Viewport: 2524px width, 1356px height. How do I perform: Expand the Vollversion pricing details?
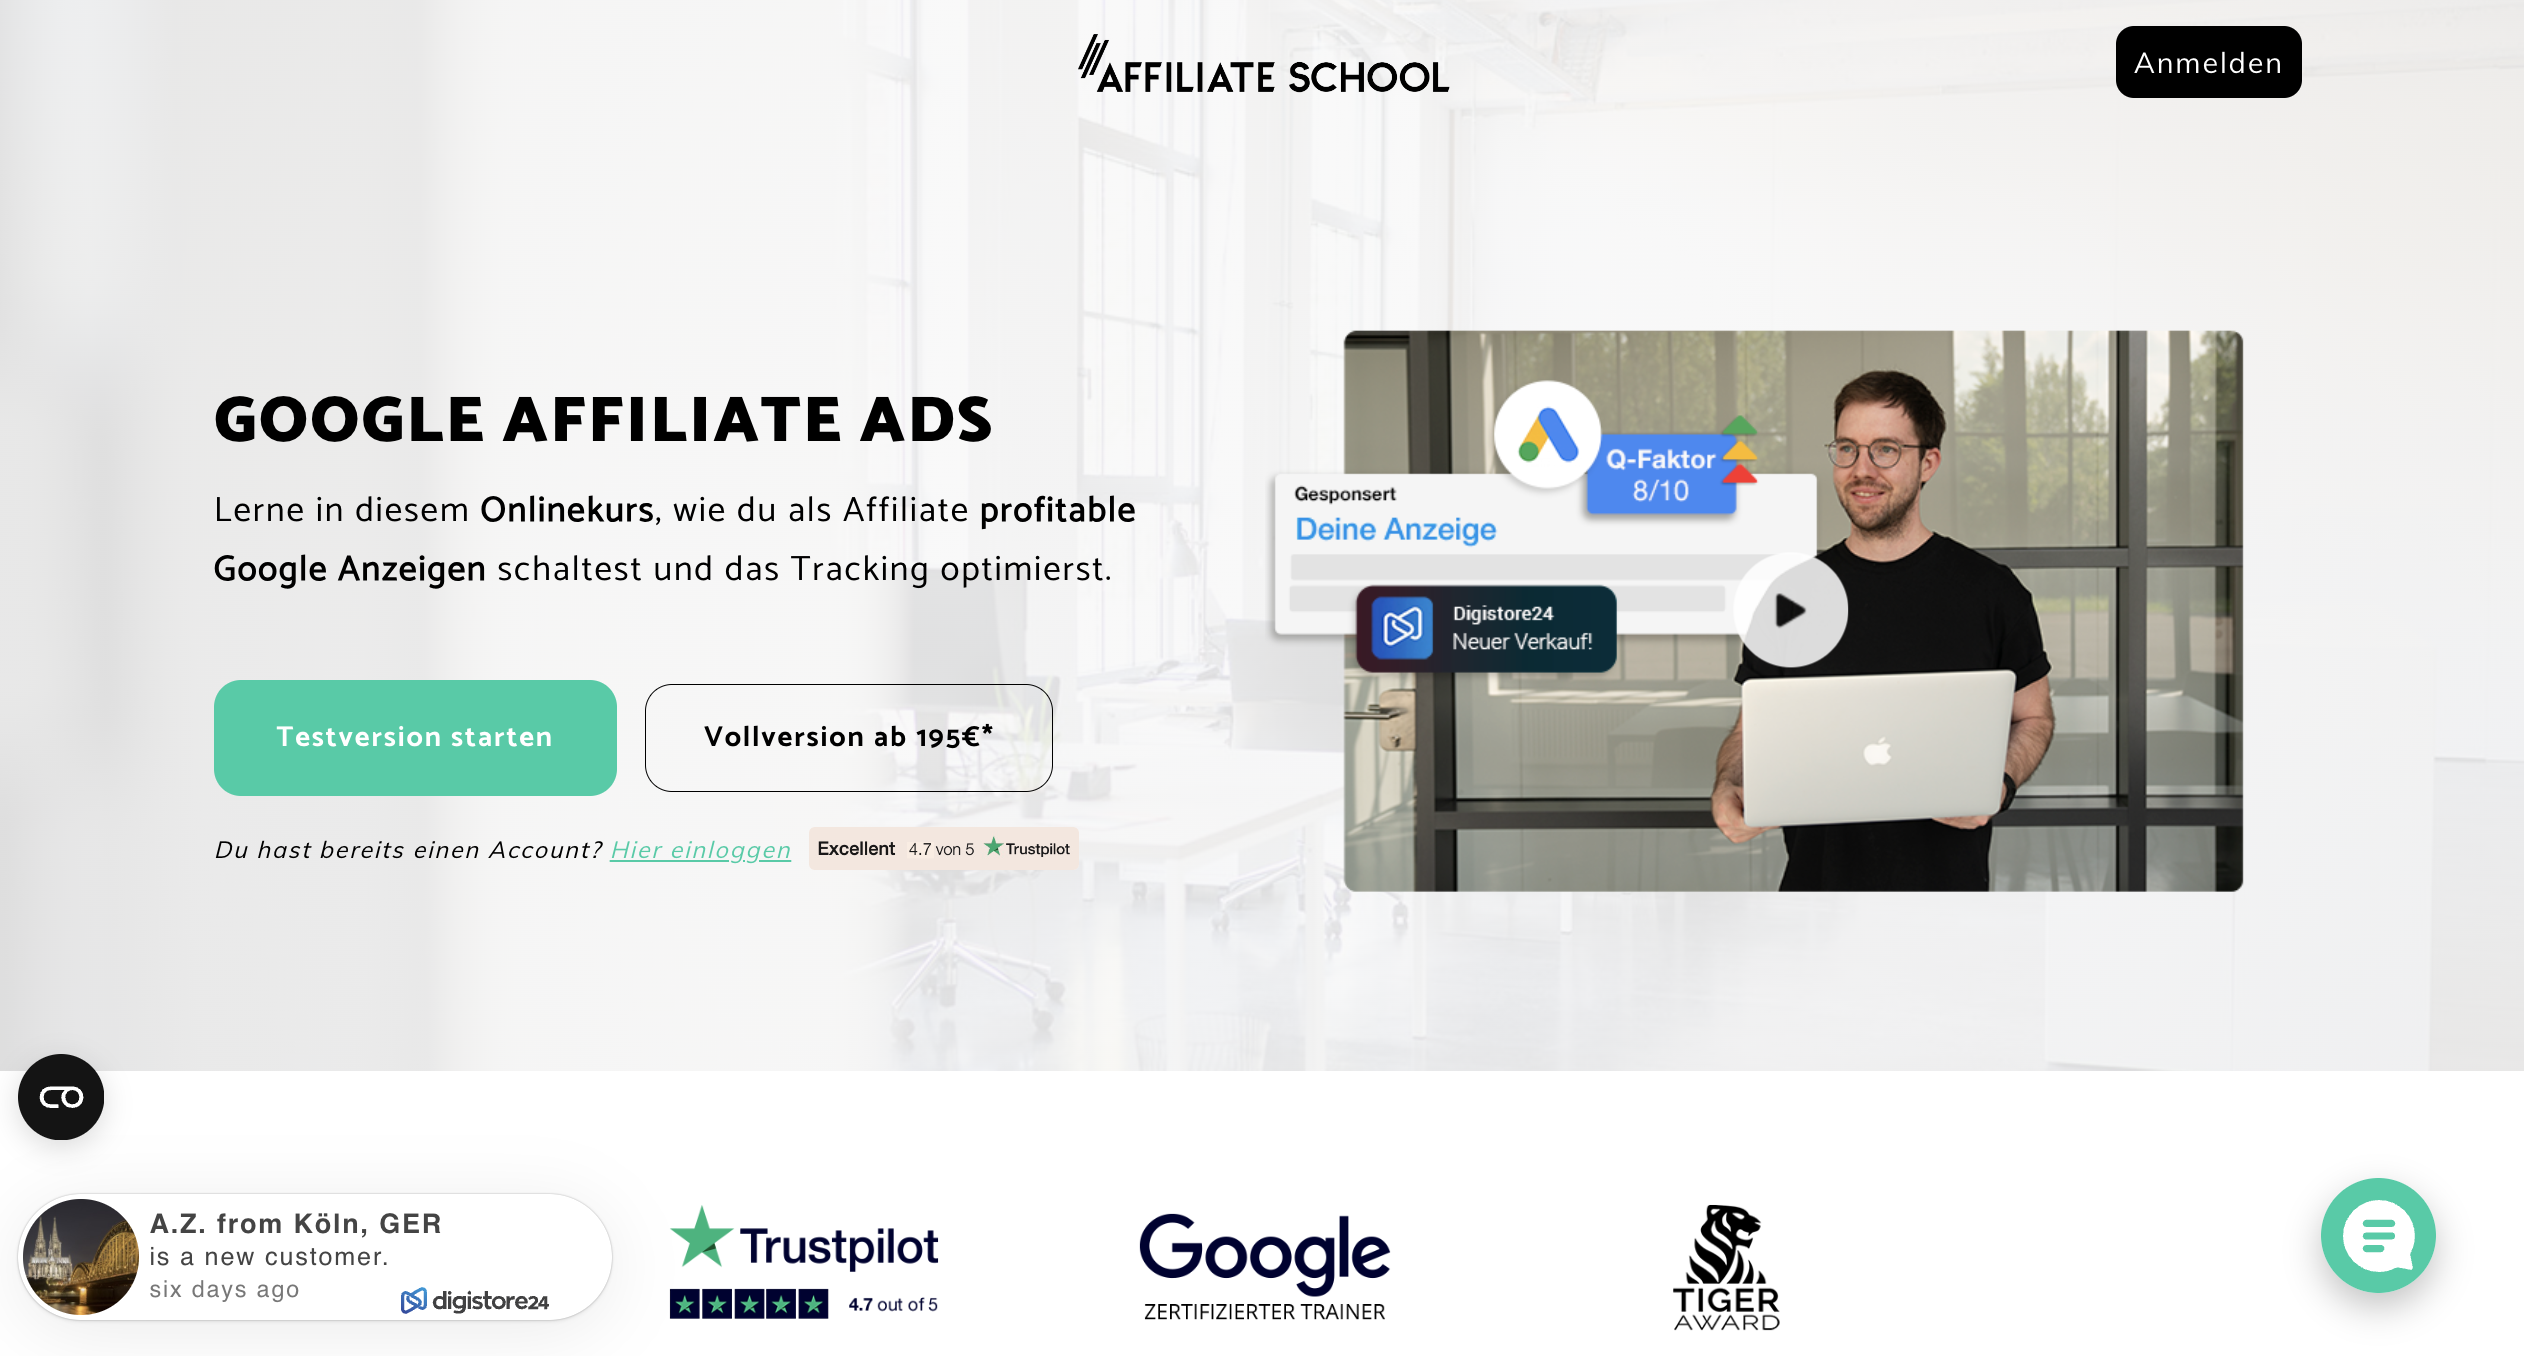click(x=845, y=736)
